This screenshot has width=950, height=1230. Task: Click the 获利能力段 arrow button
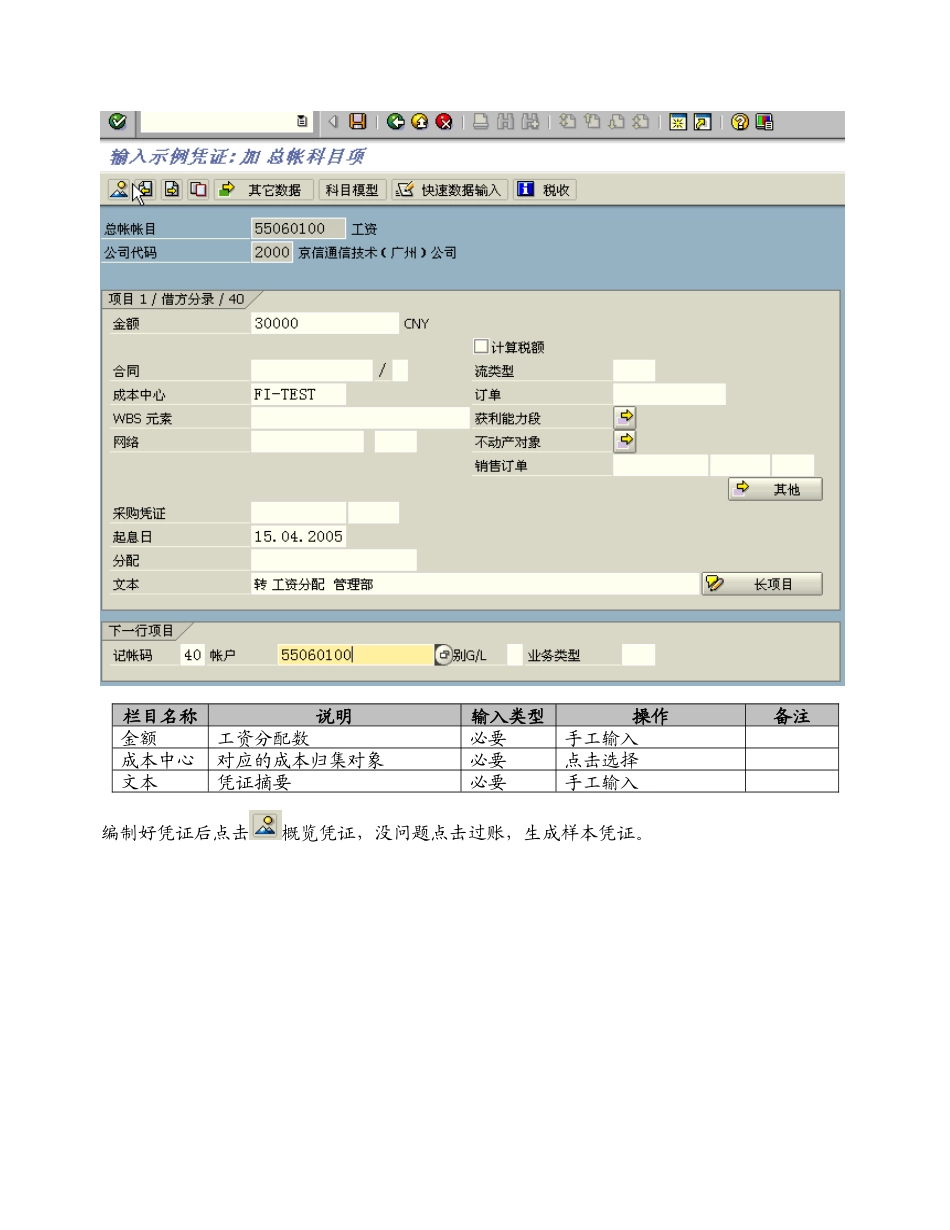point(625,418)
